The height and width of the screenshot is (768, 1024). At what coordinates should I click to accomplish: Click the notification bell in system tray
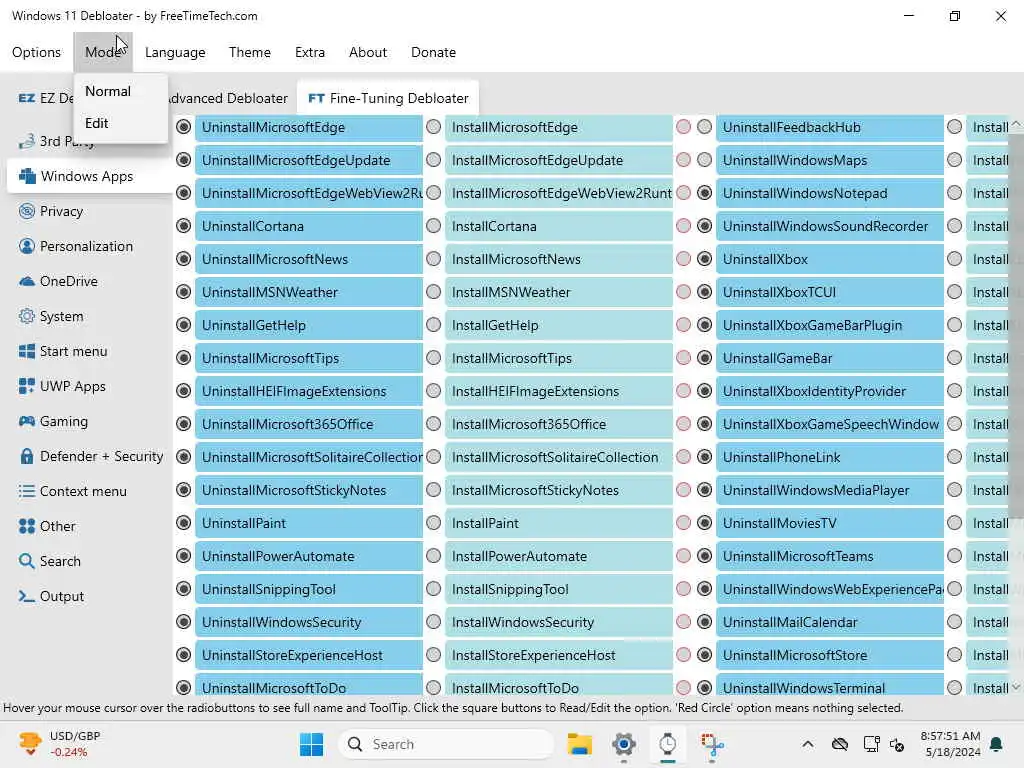click(997, 744)
